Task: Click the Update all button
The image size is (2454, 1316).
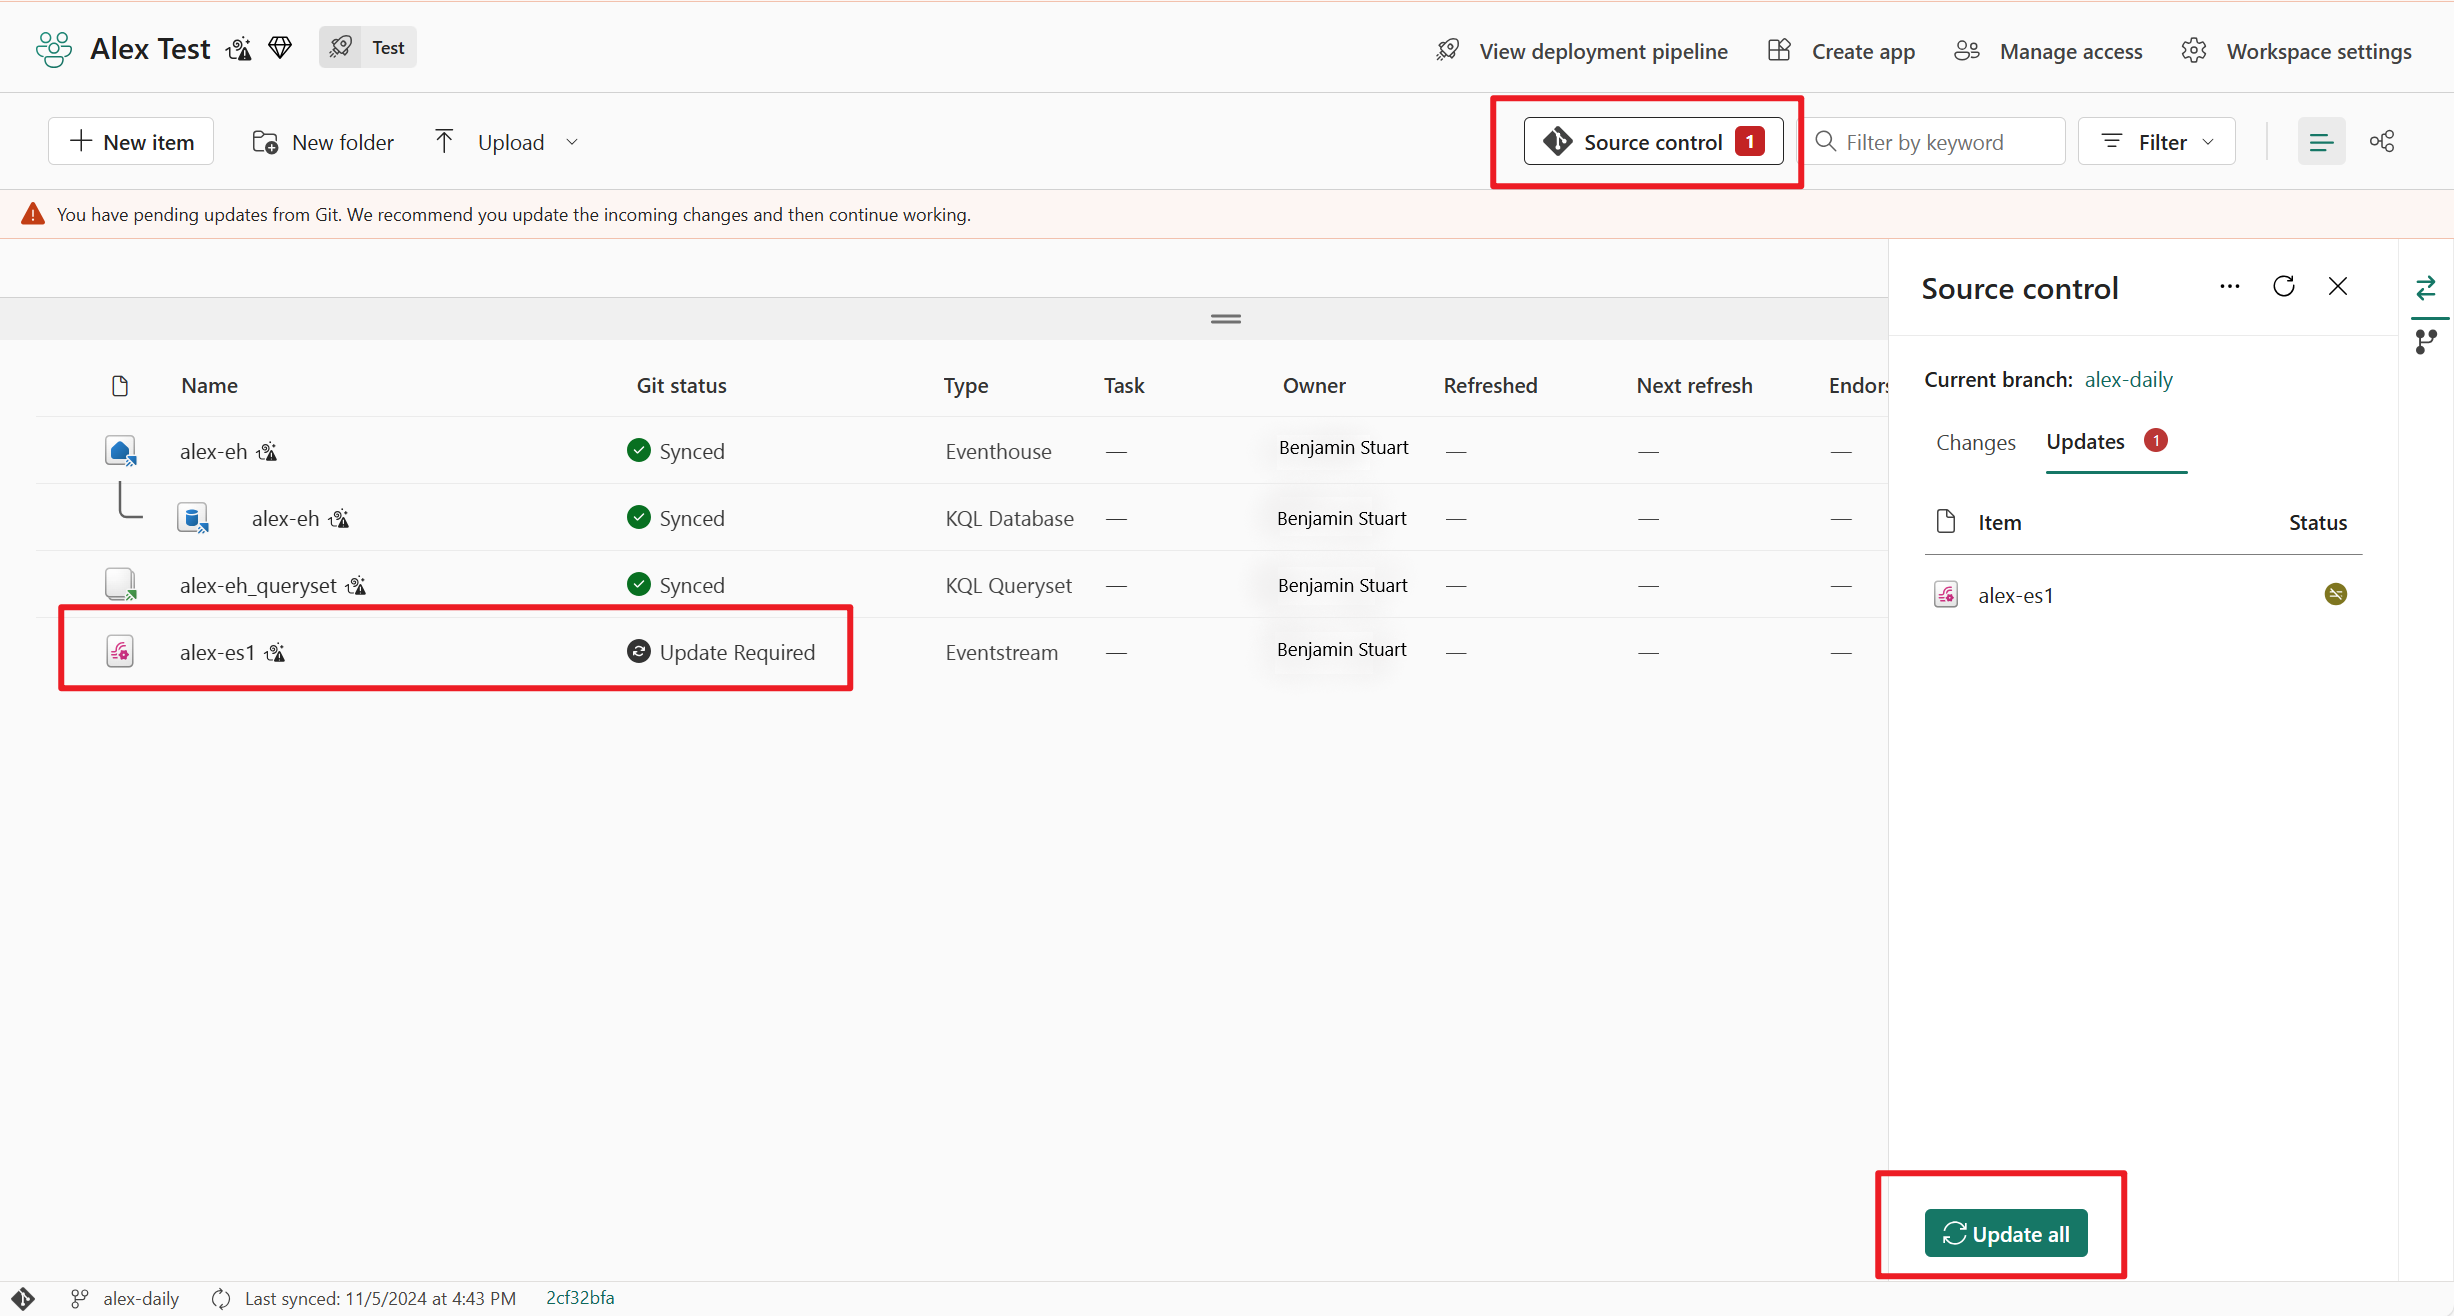Action: 2006,1233
